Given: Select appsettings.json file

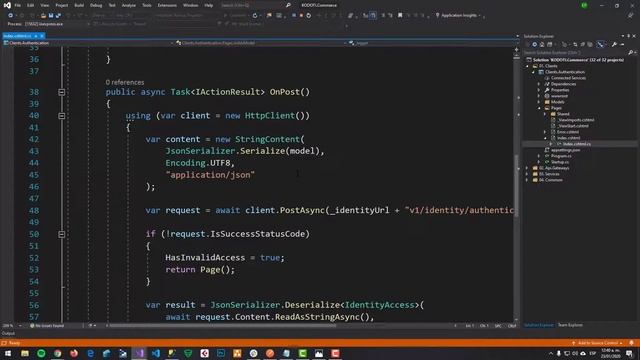Looking at the screenshot, I should coord(565,150).
